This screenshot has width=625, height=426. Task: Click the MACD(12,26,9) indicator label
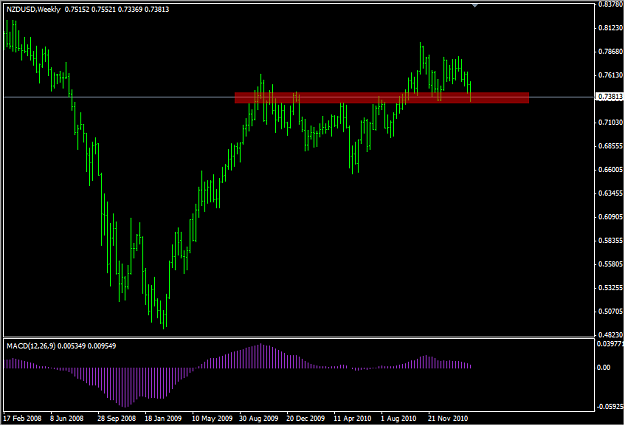coord(31,346)
